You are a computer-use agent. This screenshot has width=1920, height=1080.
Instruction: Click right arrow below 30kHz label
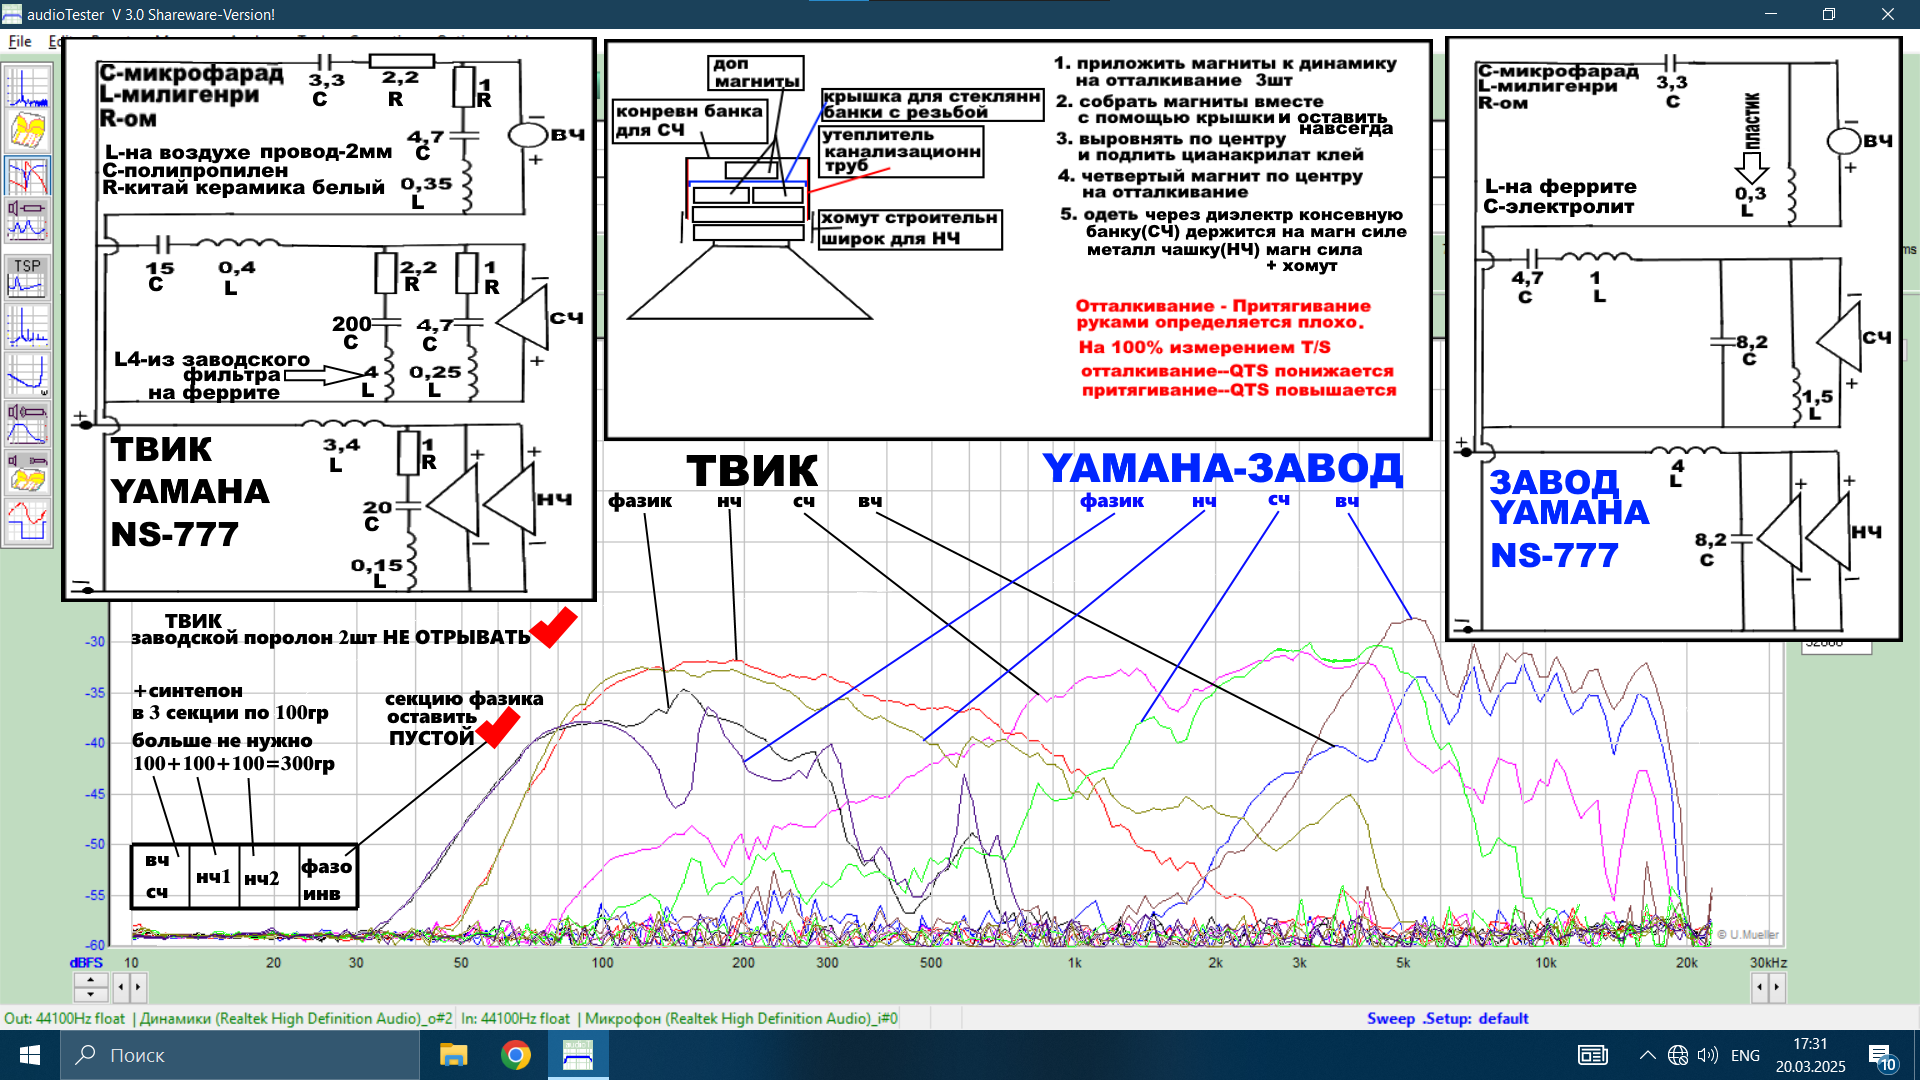[x=1777, y=988]
